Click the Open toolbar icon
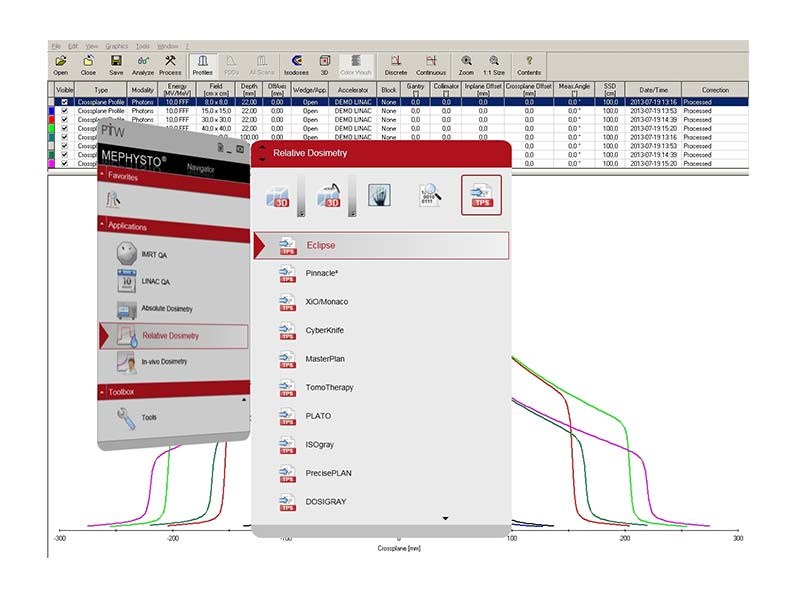The image size is (800, 600). [61, 65]
